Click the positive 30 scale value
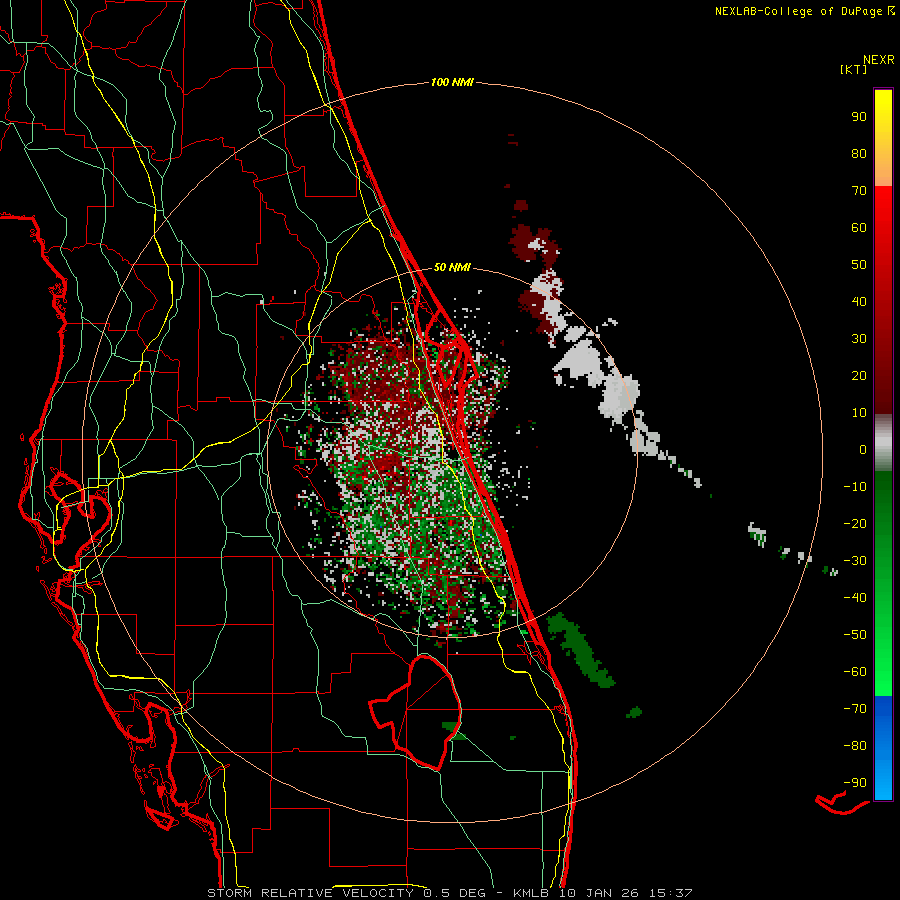This screenshot has width=900, height=900. [859, 339]
